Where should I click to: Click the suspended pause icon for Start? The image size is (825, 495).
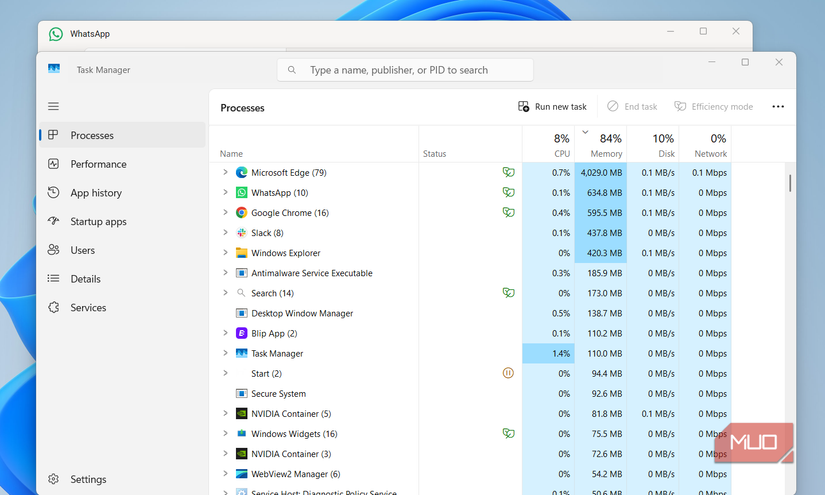(x=508, y=373)
